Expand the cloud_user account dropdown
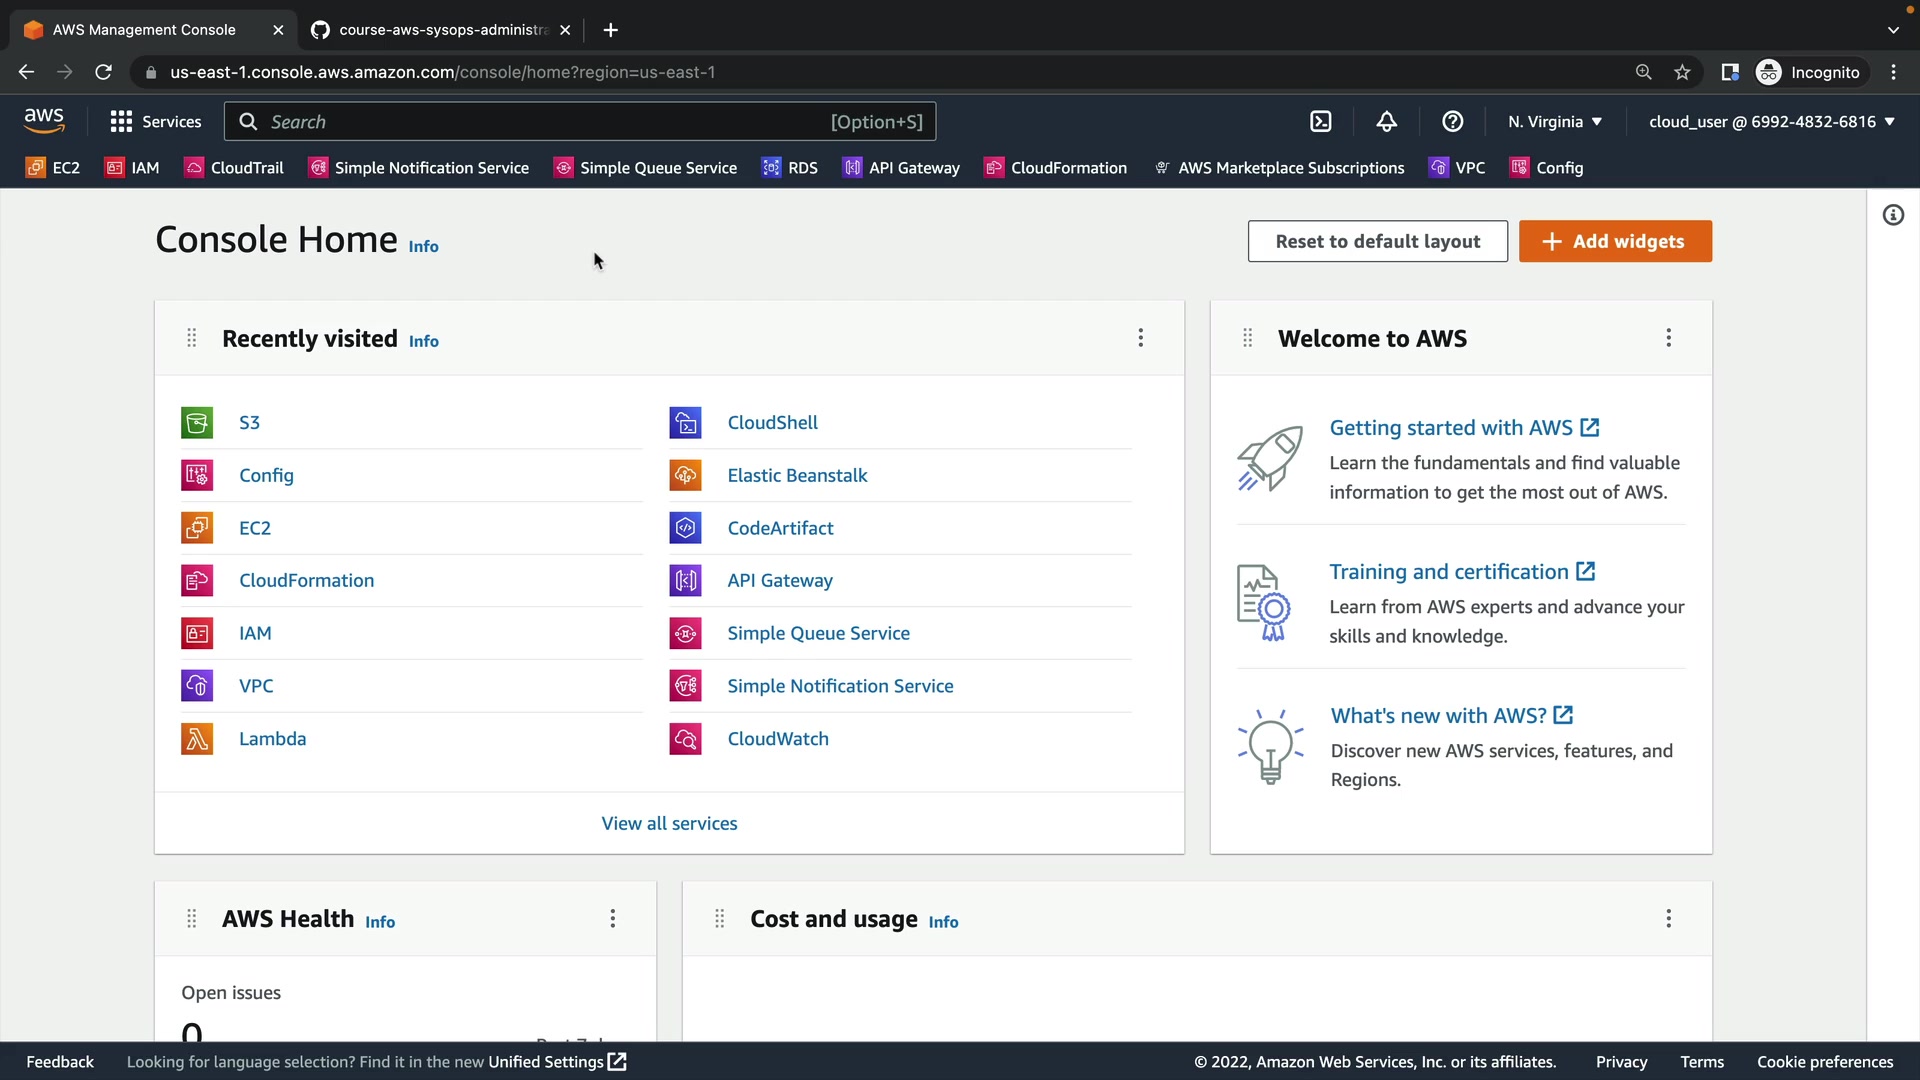1920x1080 pixels. [x=1771, y=122]
